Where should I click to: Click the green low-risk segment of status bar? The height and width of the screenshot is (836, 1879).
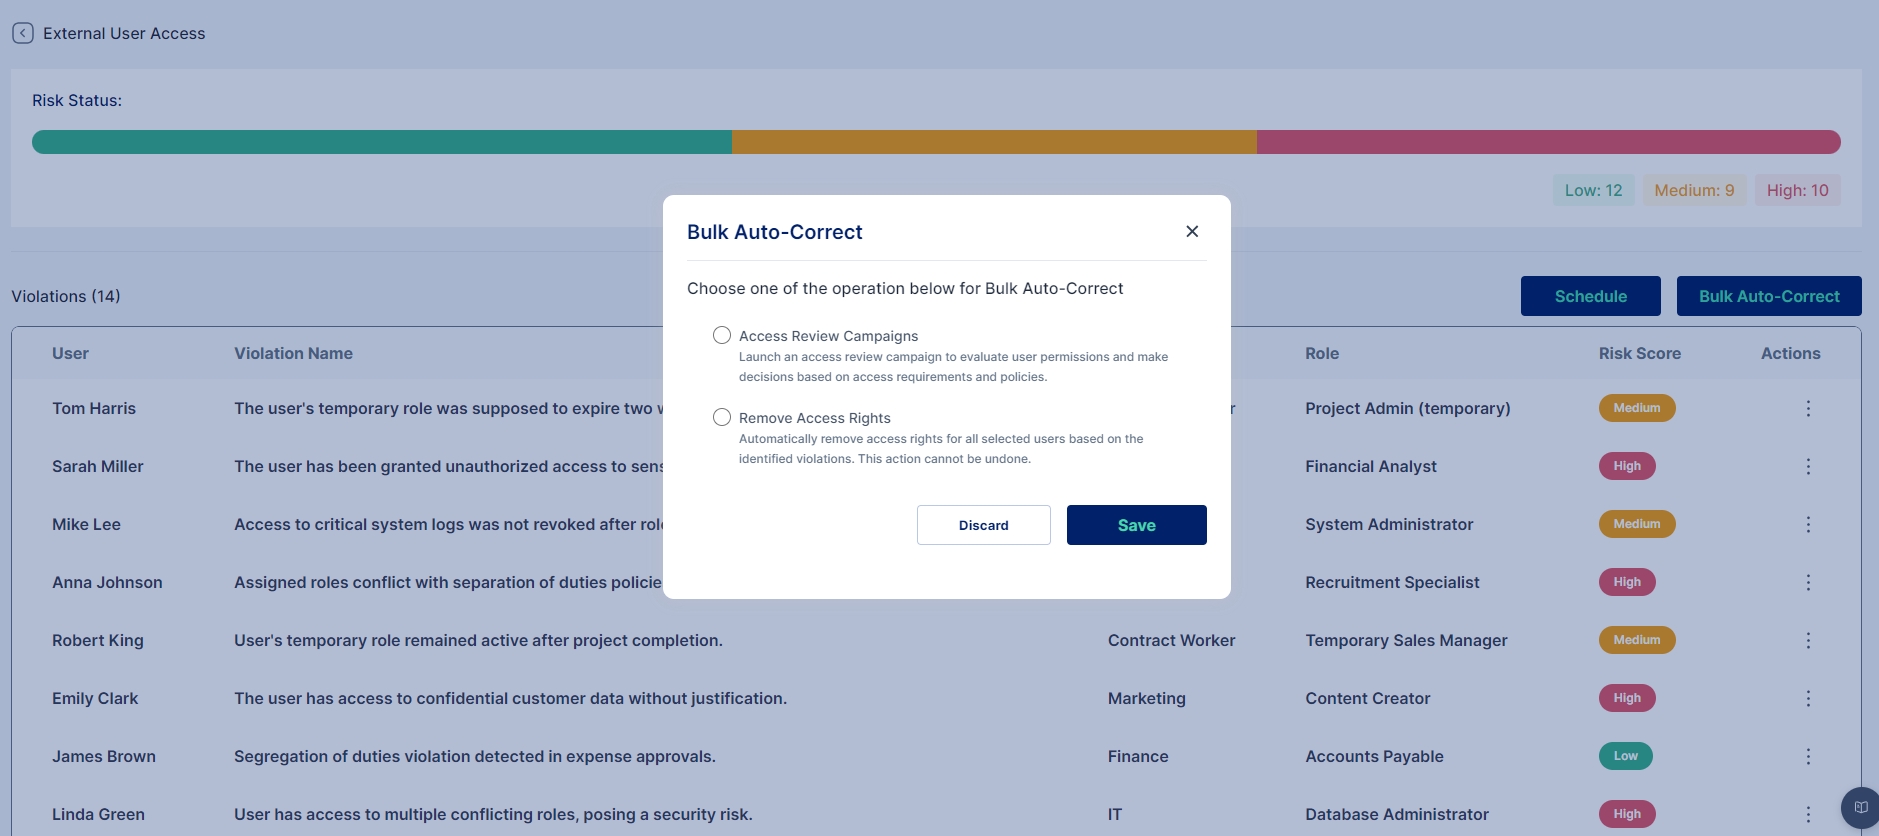(382, 142)
